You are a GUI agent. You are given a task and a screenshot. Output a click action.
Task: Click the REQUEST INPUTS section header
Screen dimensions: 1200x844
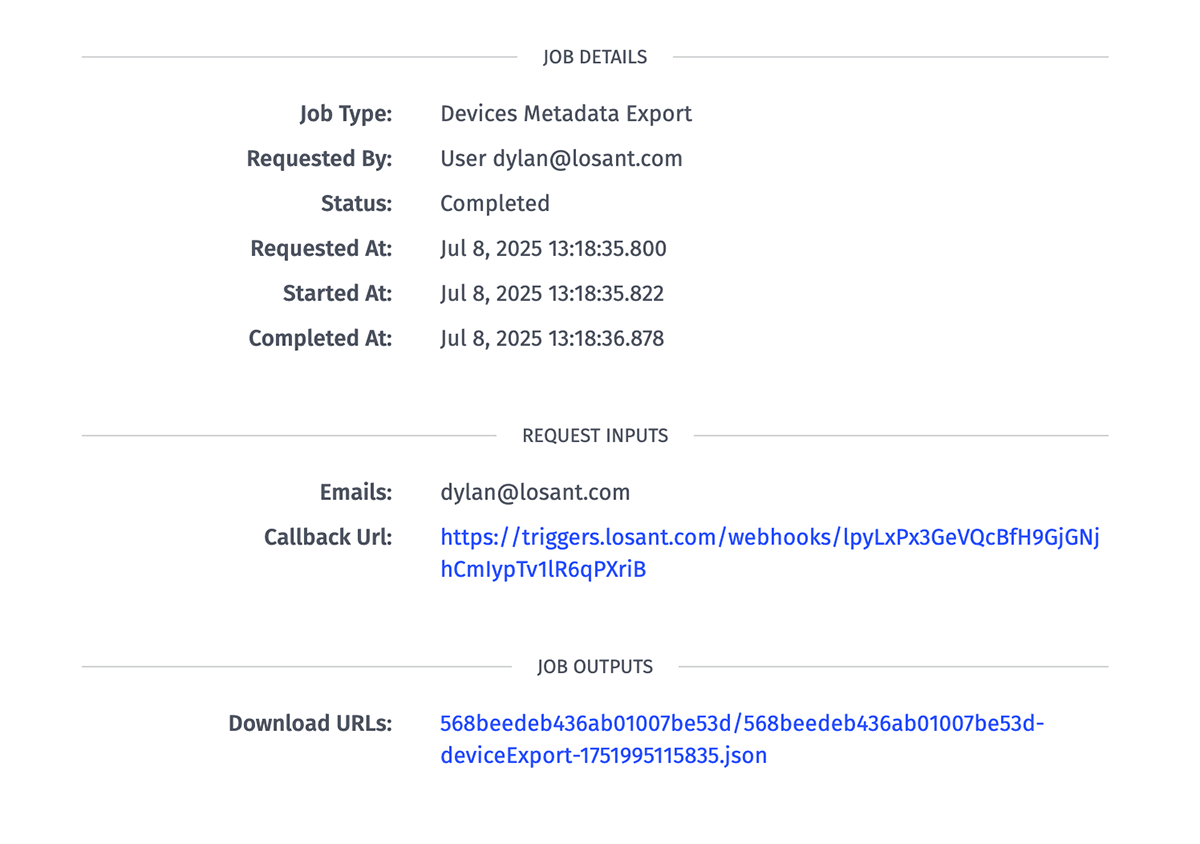595,436
